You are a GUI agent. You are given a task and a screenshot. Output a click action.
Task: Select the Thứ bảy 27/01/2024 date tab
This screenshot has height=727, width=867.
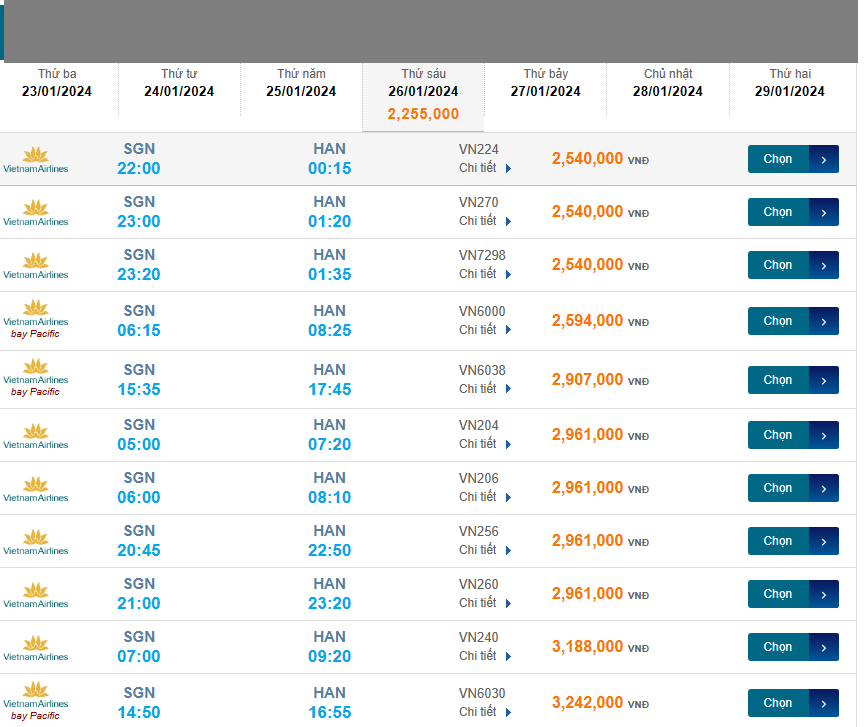pos(546,83)
